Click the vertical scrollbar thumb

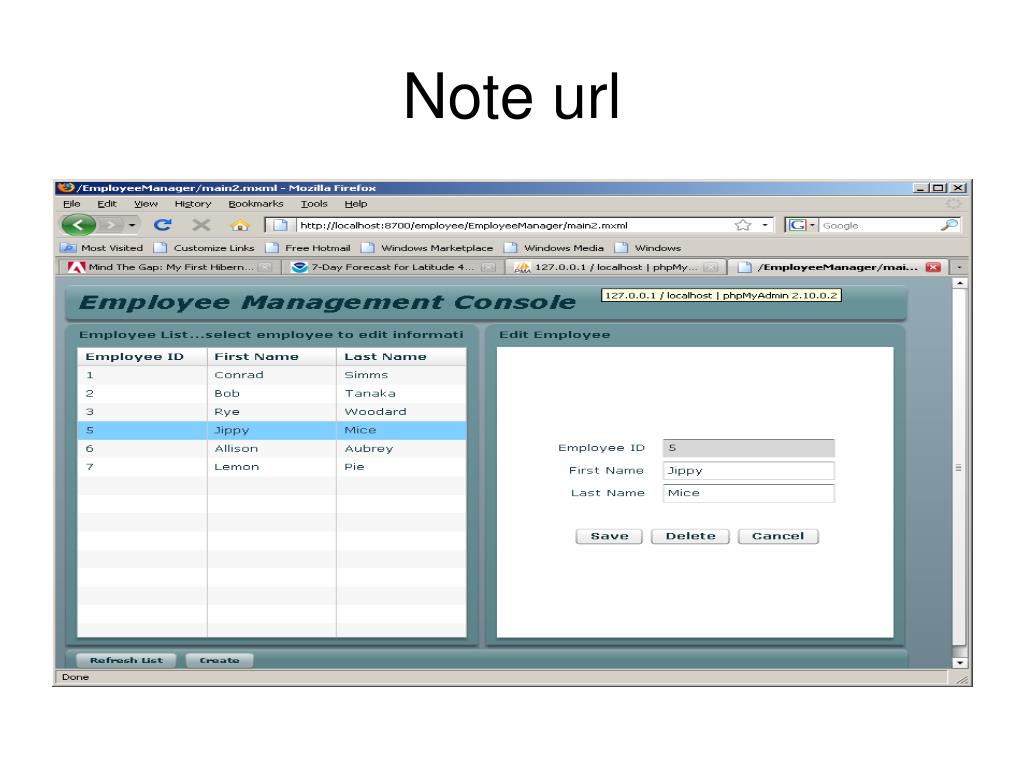959,468
